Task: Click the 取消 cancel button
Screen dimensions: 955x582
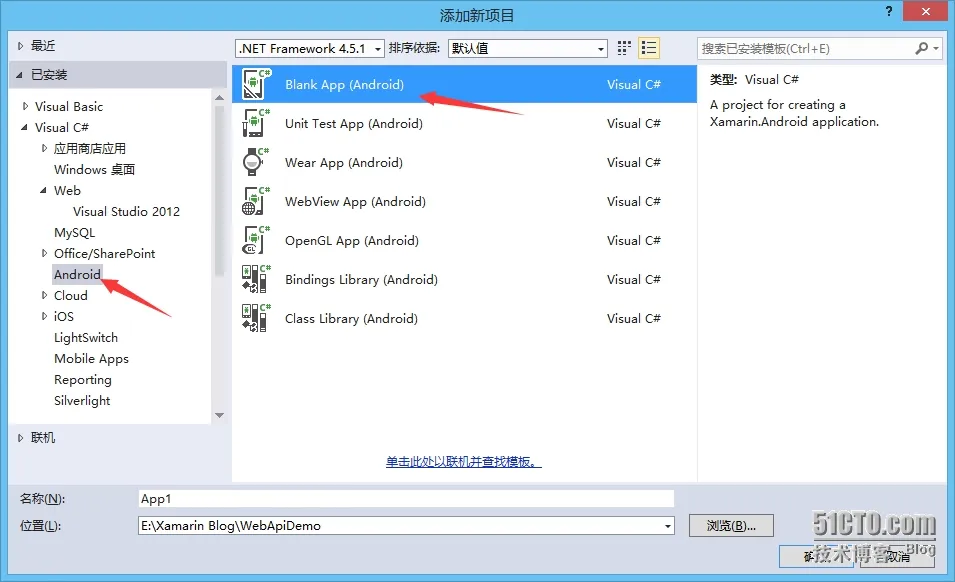Action: (897, 556)
